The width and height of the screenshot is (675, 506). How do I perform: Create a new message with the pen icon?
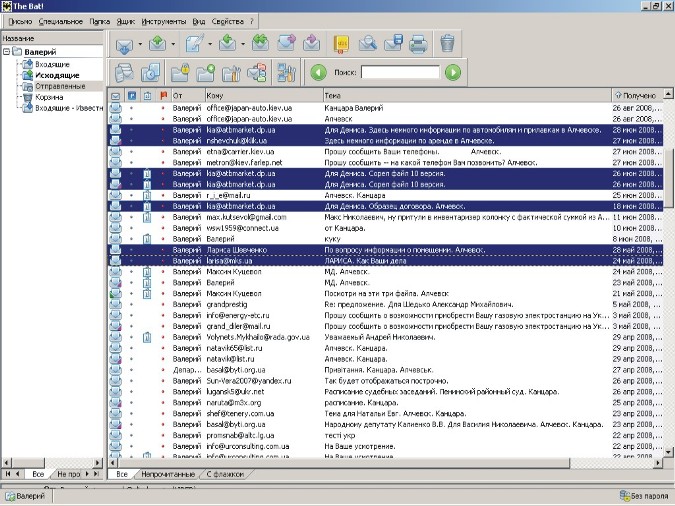[x=194, y=44]
